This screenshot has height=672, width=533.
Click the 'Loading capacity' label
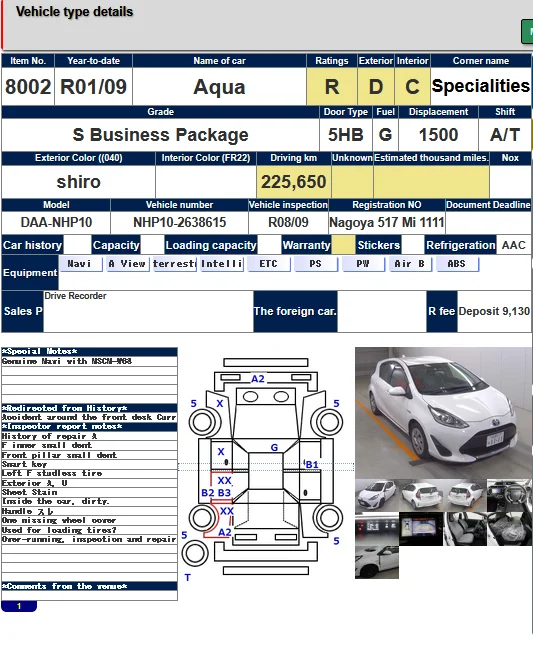(x=211, y=245)
